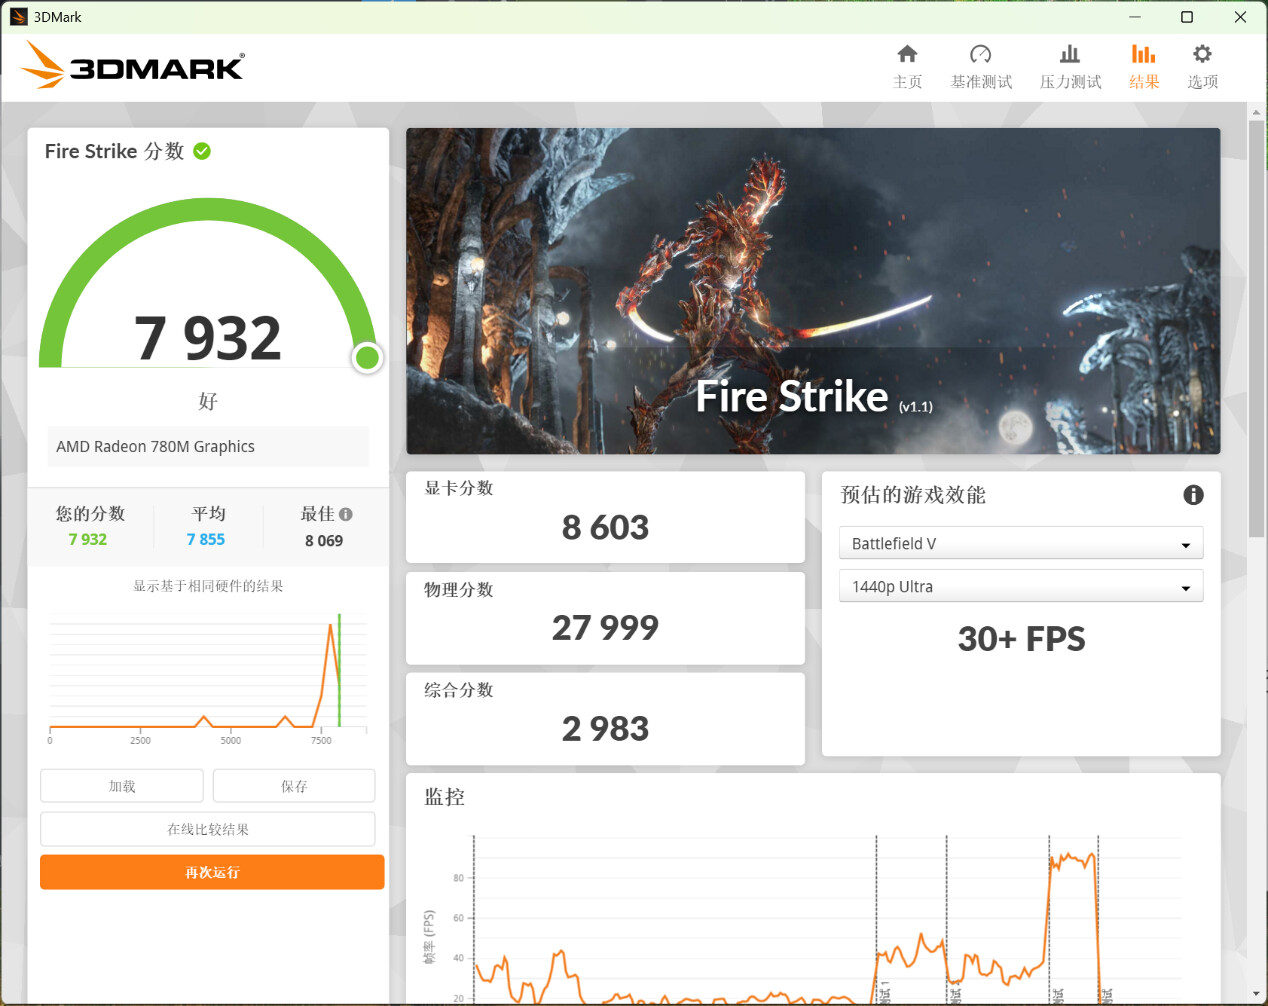Click the AMD Radeon 780M Graphics field
Image resolution: width=1268 pixels, height=1006 pixels.
point(208,447)
